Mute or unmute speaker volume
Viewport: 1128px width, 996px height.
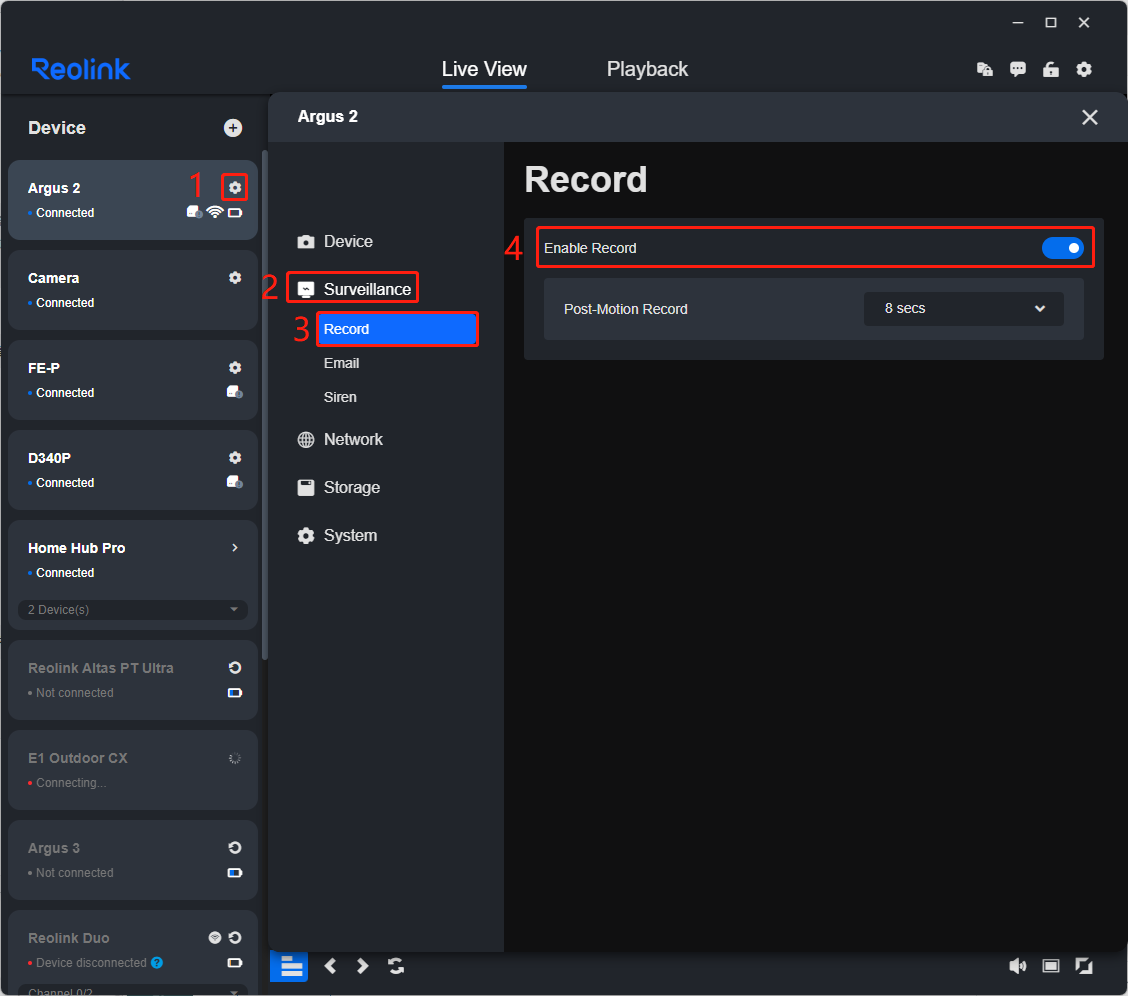(x=1017, y=966)
